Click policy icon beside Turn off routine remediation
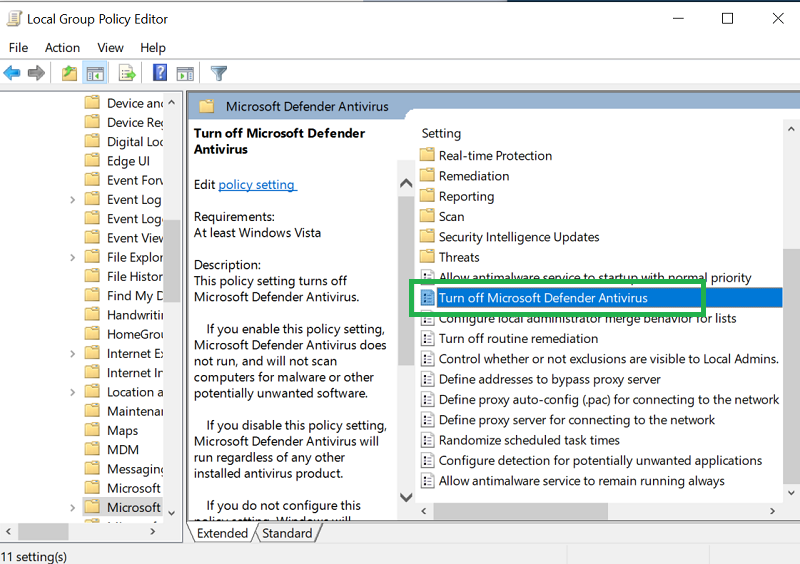The width and height of the screenshot is (800, 564). click(x=428, y=338)
